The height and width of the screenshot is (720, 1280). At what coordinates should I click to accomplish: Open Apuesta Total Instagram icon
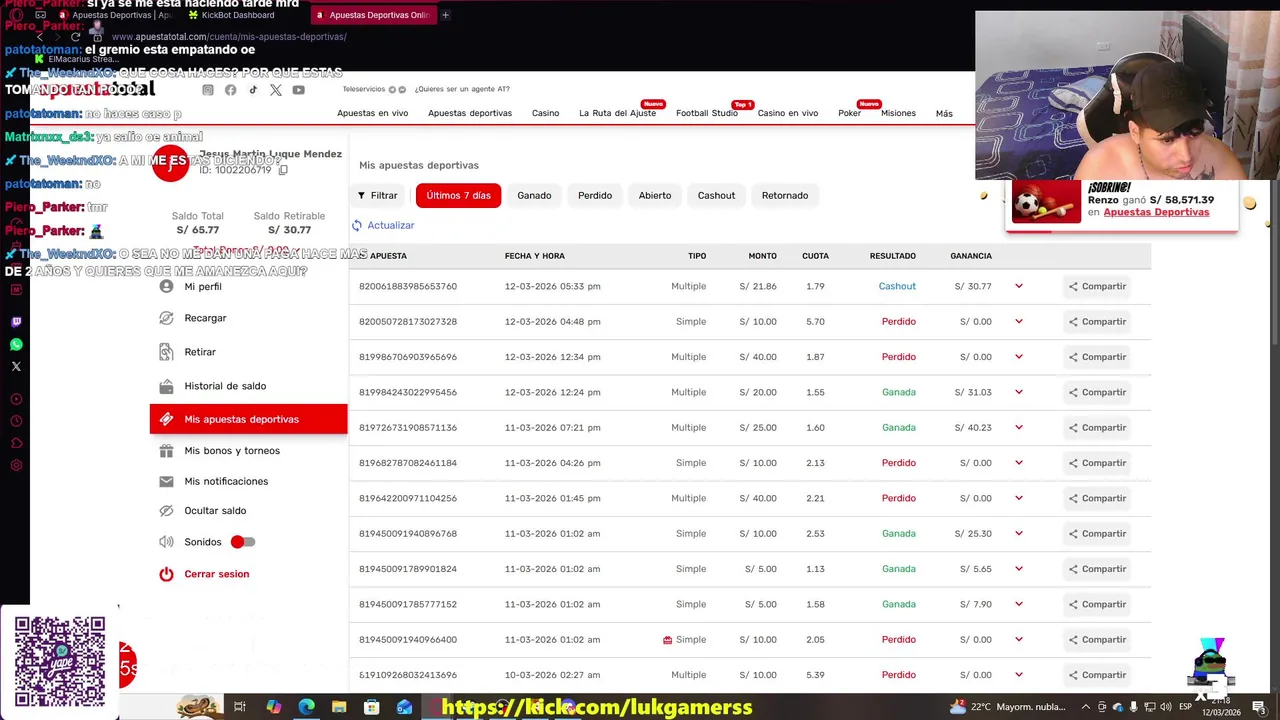tap(208, 90)
